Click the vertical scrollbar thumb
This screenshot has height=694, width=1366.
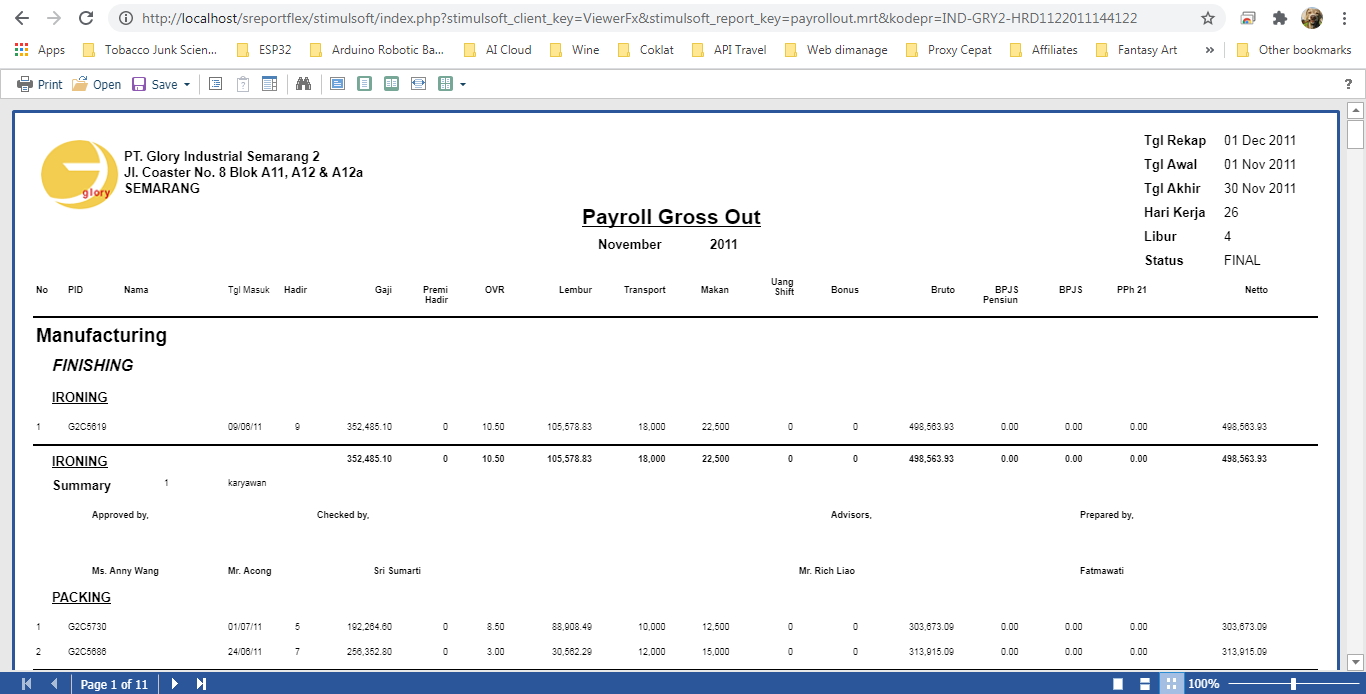point(1356,134)
